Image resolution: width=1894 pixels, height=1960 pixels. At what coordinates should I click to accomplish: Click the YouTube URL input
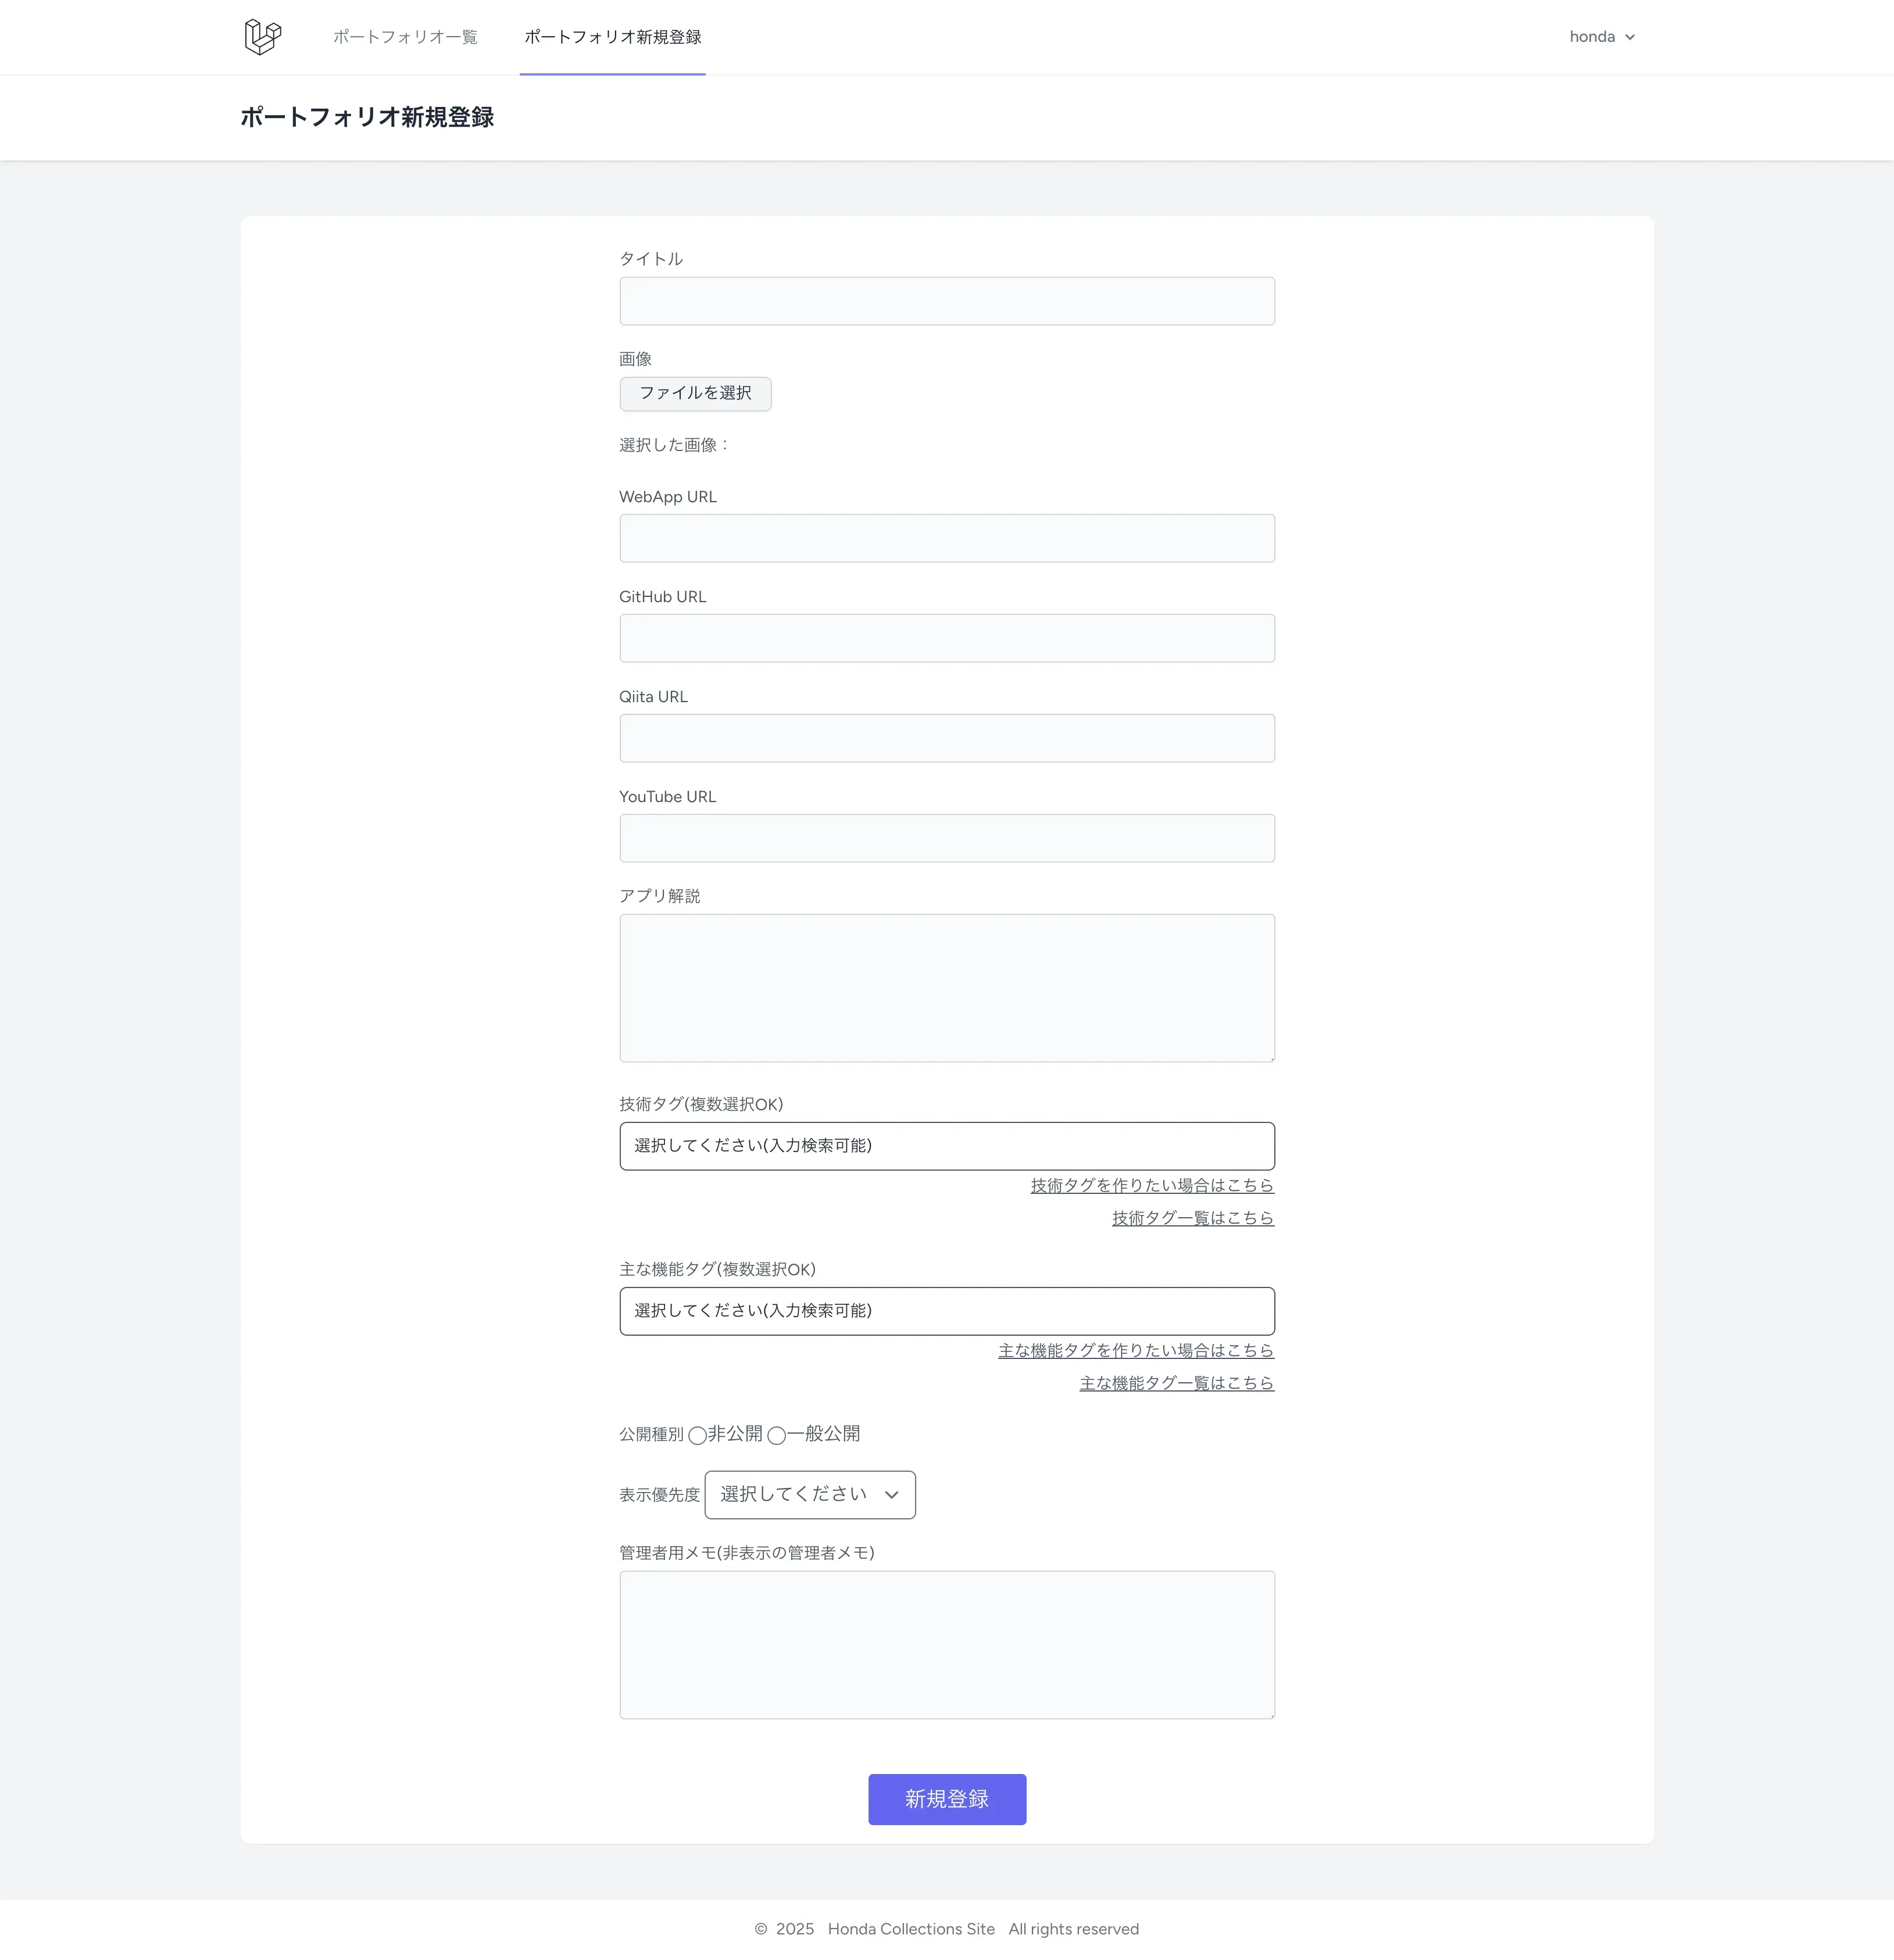click(x=946, y=838)
